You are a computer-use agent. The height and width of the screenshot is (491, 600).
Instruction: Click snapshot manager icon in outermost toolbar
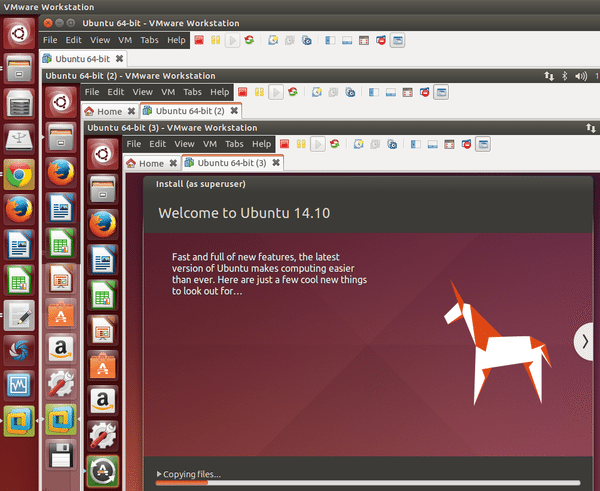click(307, 40)
